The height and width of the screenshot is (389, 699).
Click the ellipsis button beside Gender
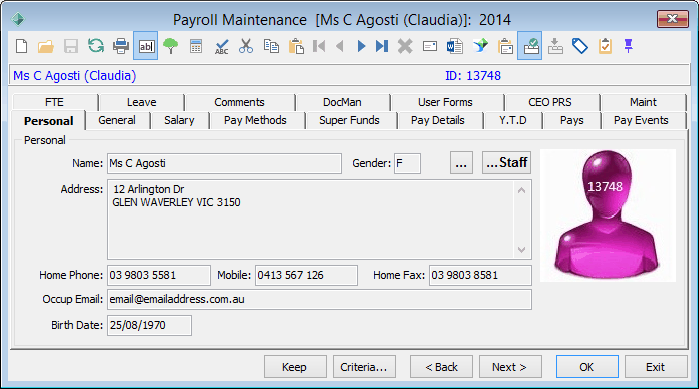pos(461,163)
